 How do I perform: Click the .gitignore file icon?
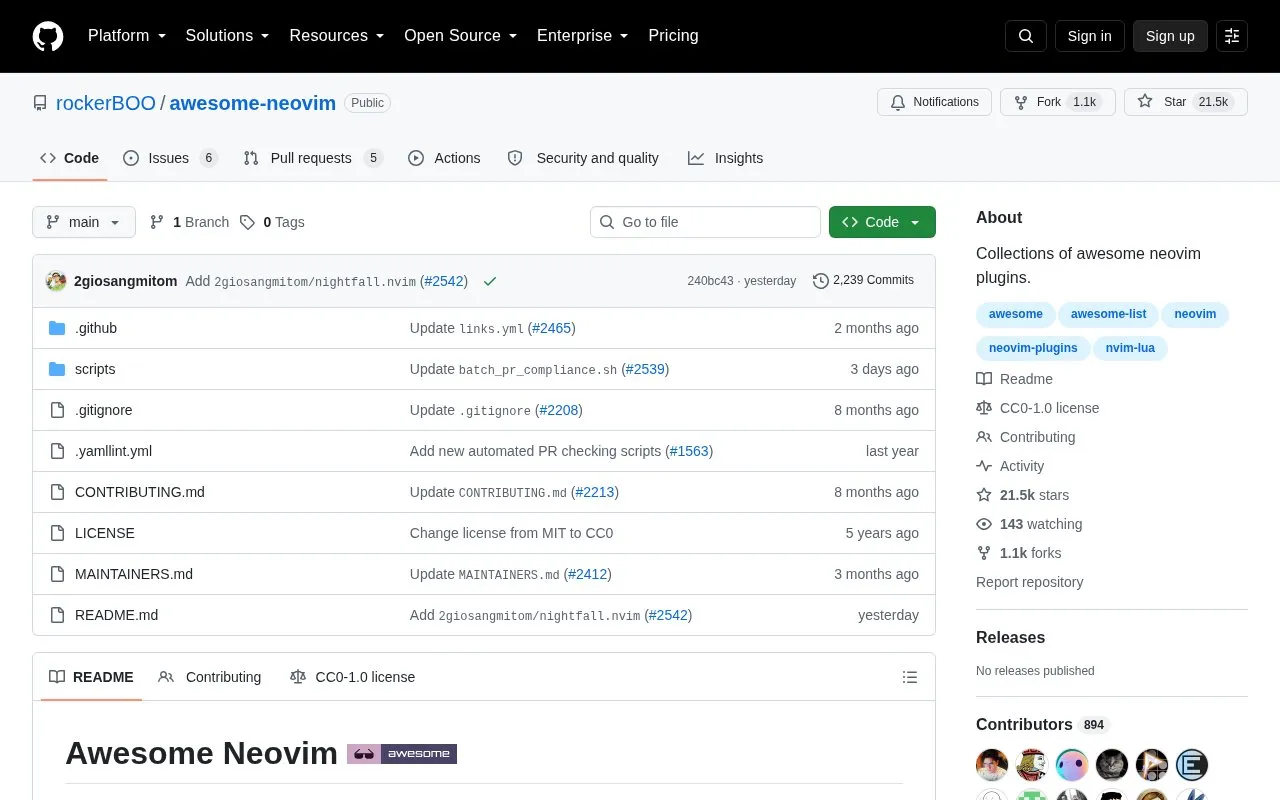click(x=57, y=410)
